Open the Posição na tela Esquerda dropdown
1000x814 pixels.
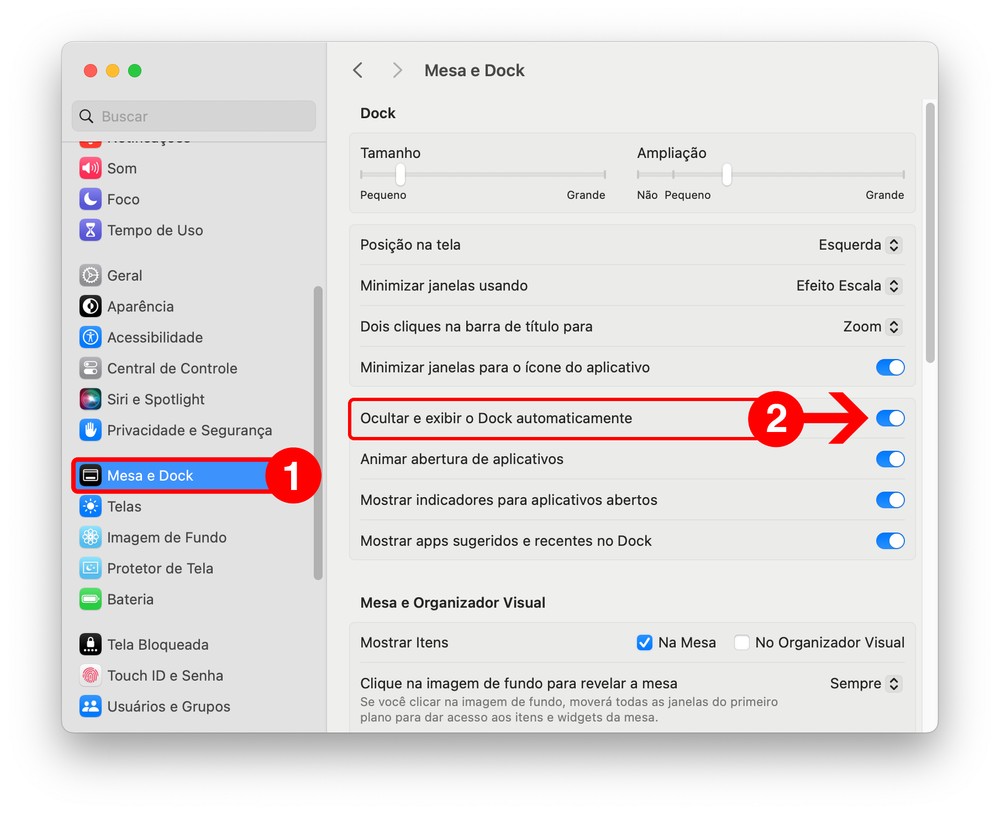(860, 245)
